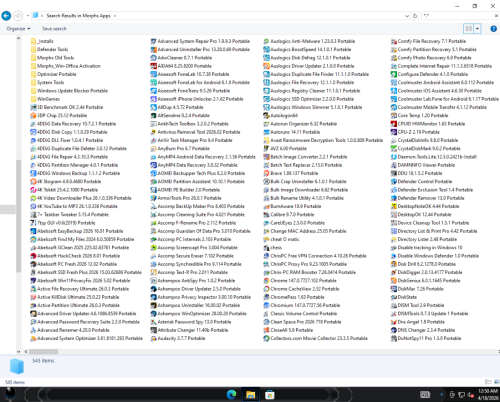Select the 3DP Chip 25.12 Portable icon
Viewport: 500px width, 402px height.
click(x=33, y=115)
